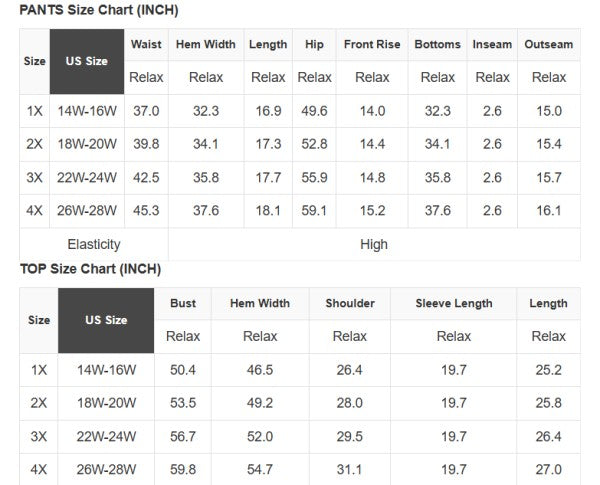This screenshot has height=485, width=600.
Task: Select bust value 53.5 in top chart
Action: point(183,403)
